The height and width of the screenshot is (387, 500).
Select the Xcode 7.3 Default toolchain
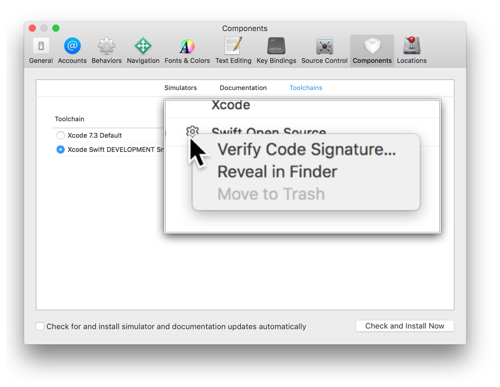point(60,135)
